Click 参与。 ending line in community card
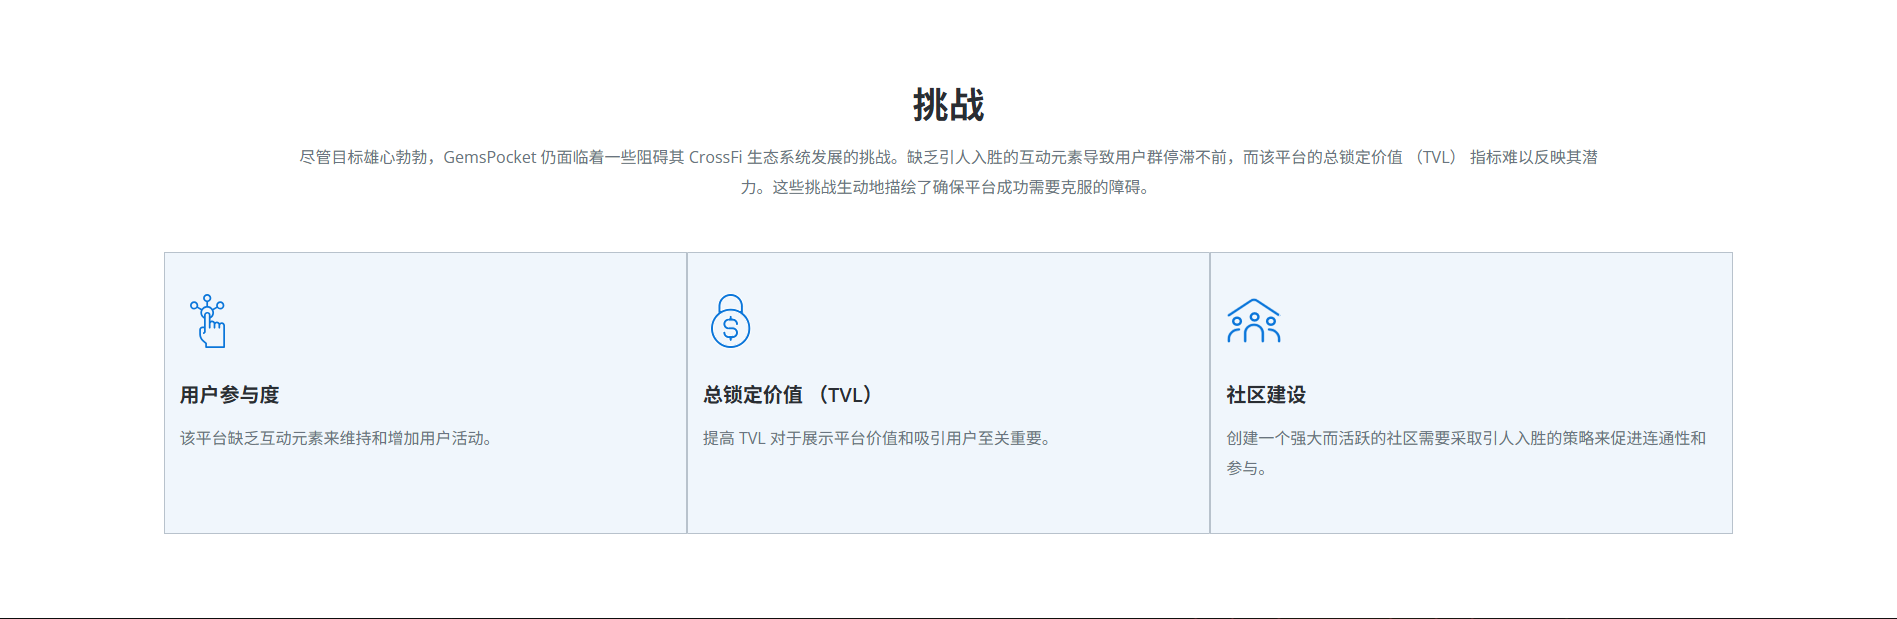1897x619 pixels. 1247,468
